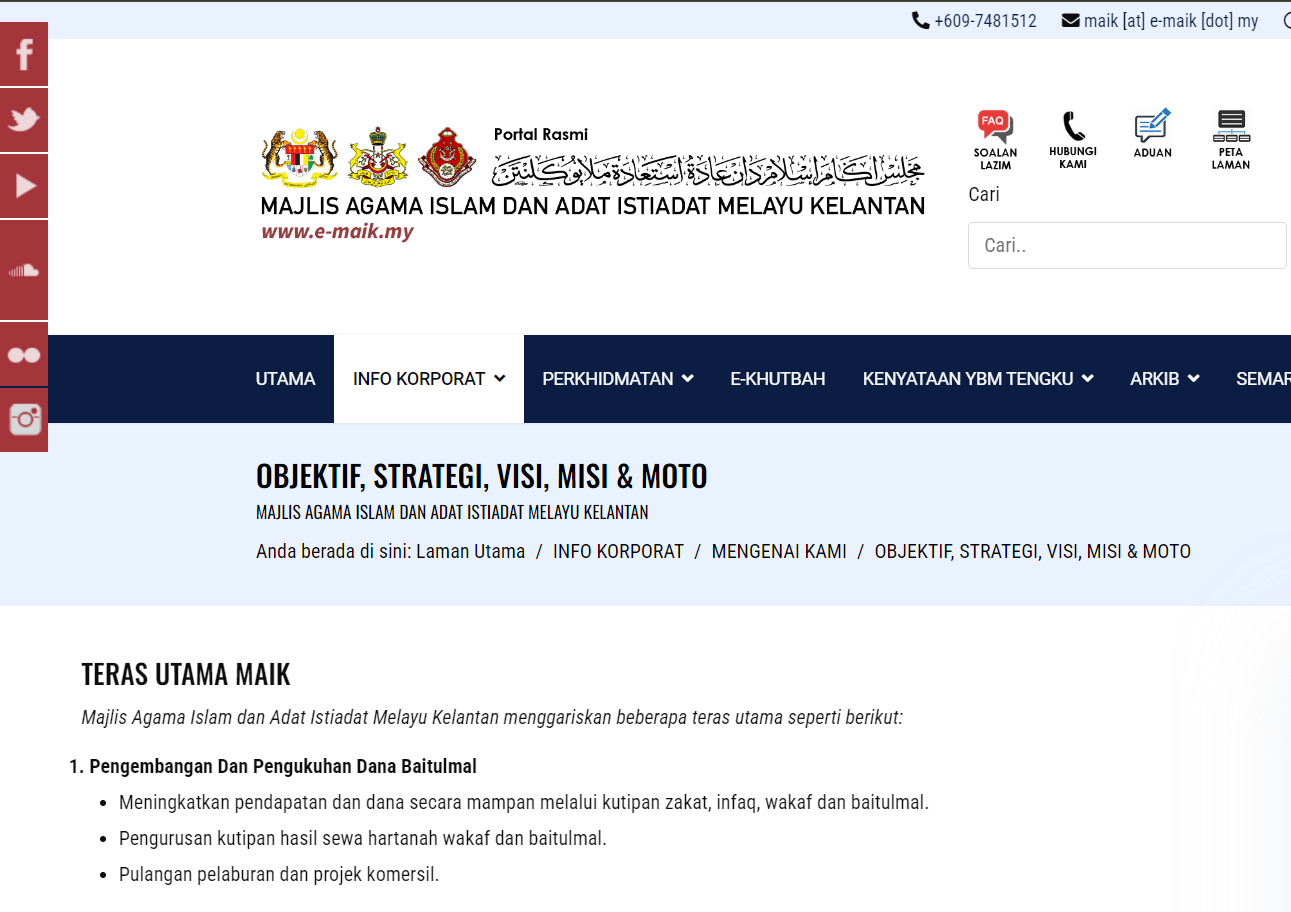Click the MENGENAI KAMI breadcrumb link
This screenshot has width=1291, height=912.
pos(779,551)
